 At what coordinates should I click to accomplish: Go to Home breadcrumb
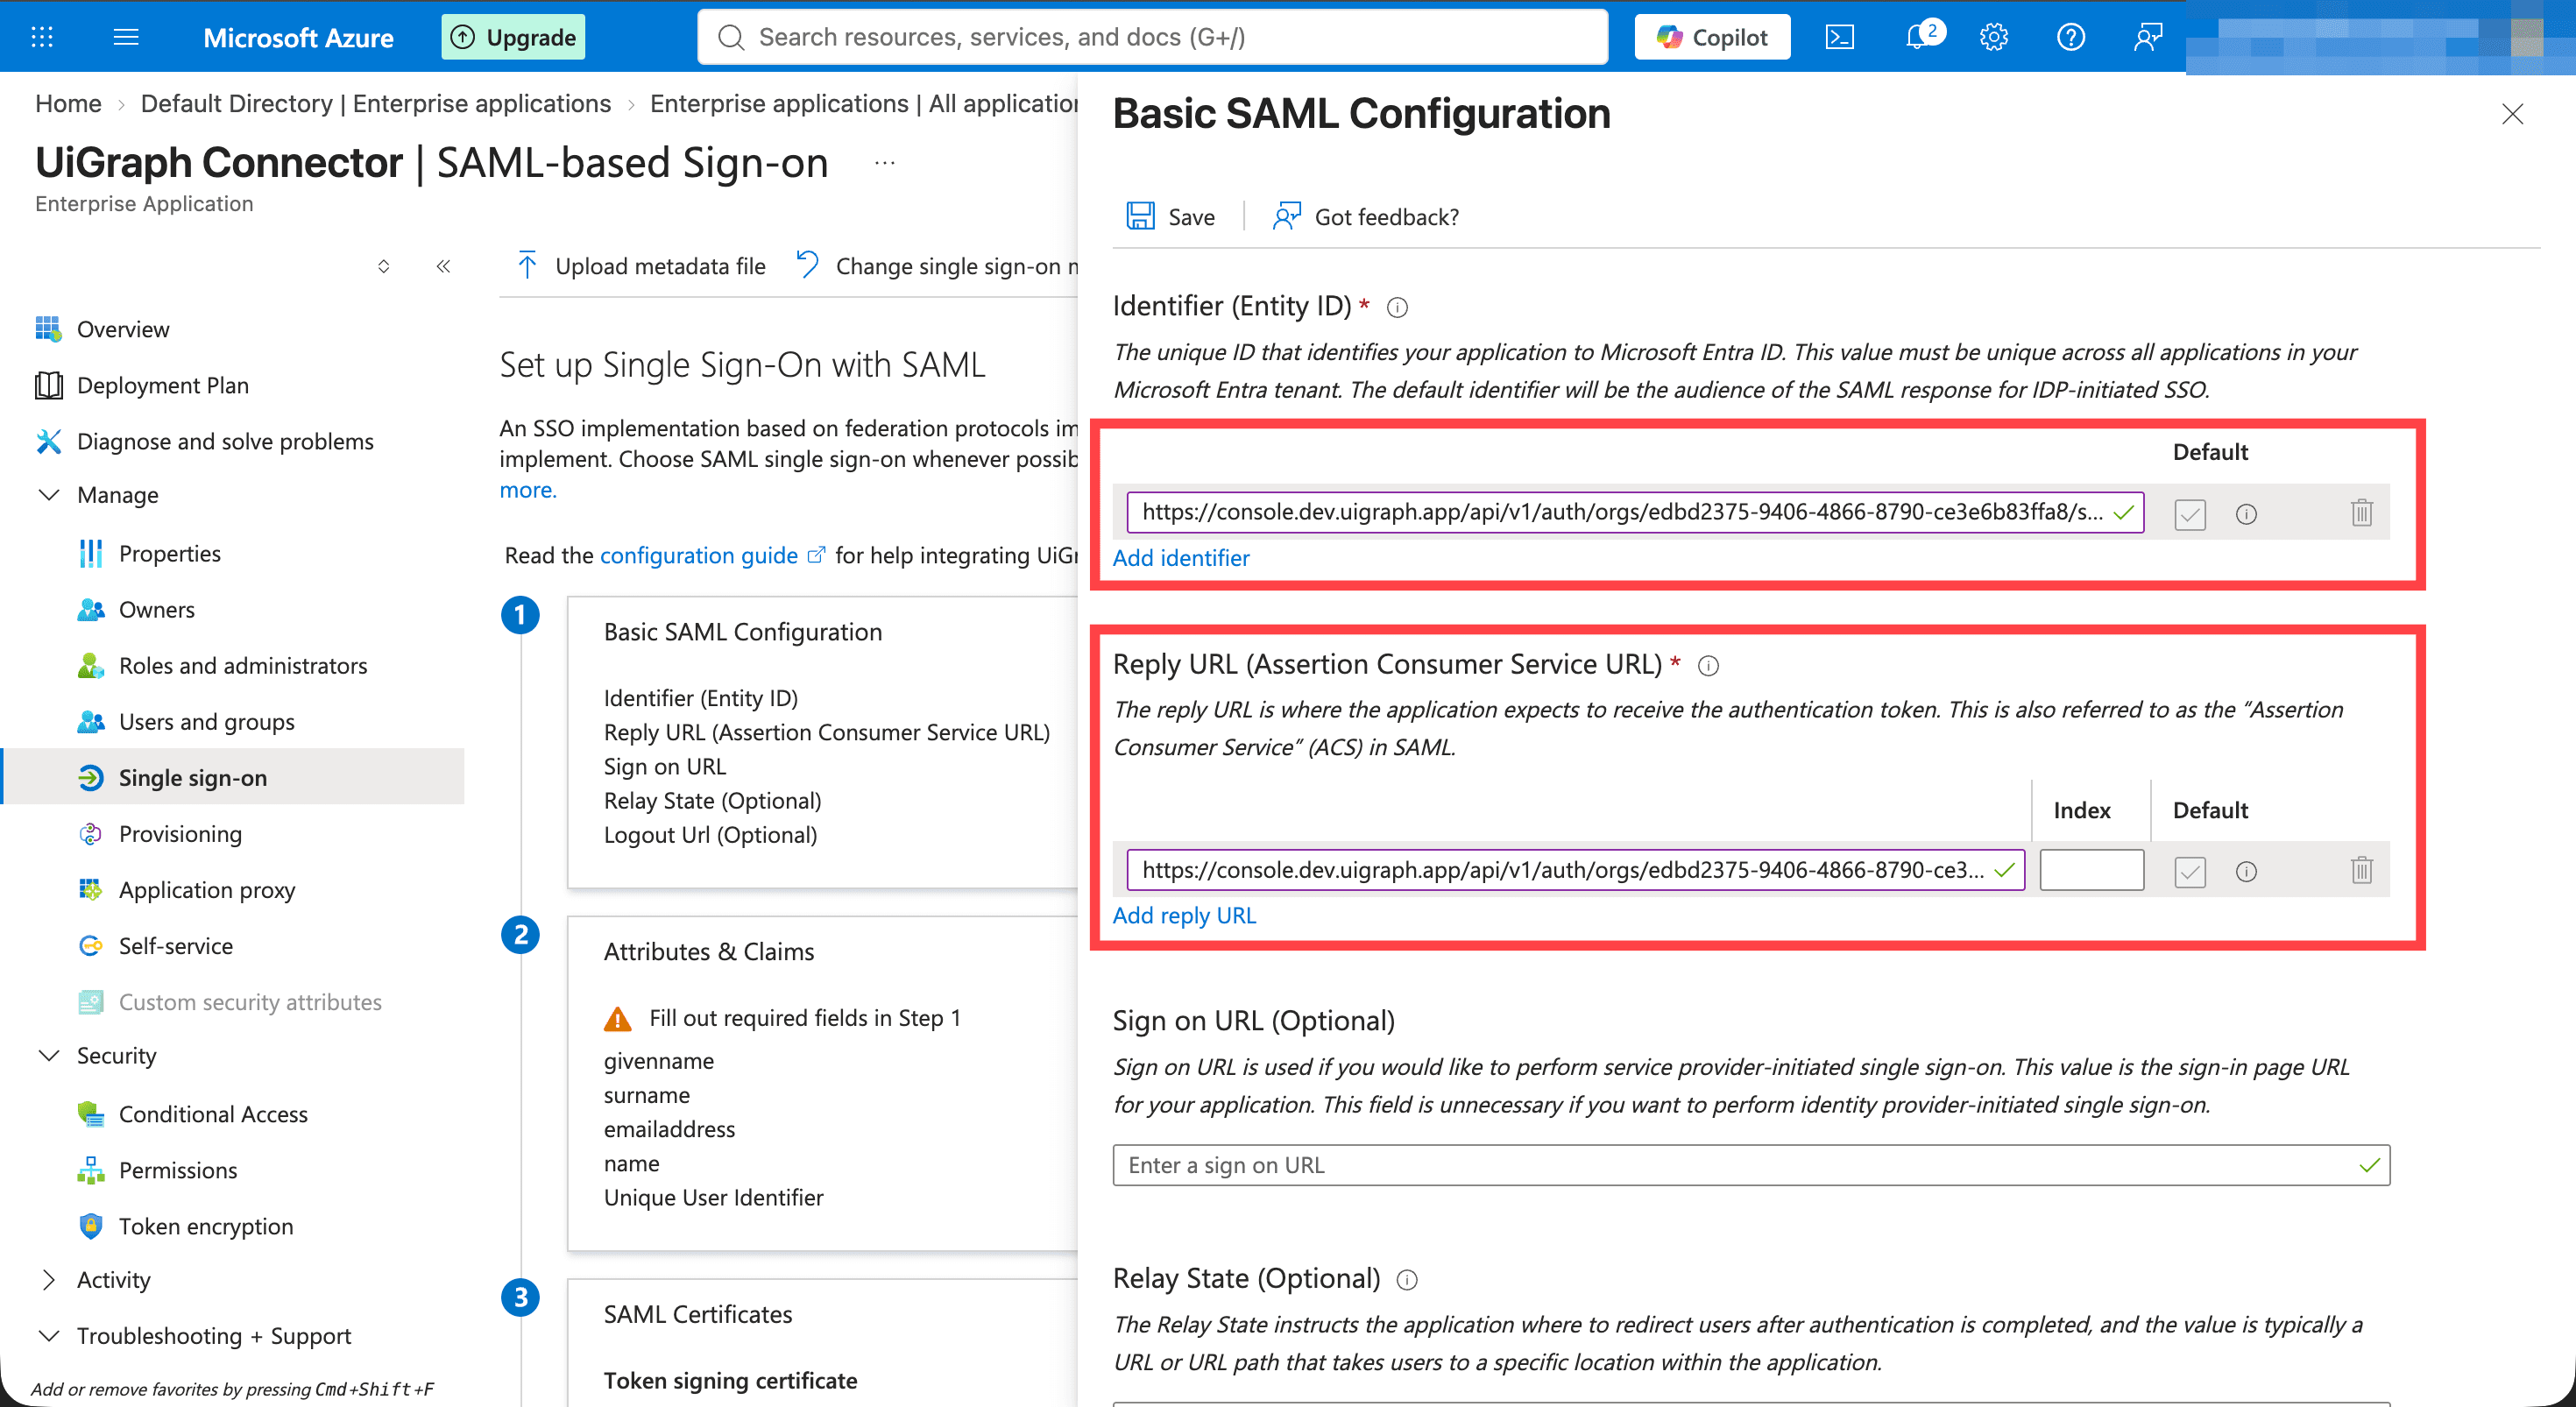click(x=68, y=104)
